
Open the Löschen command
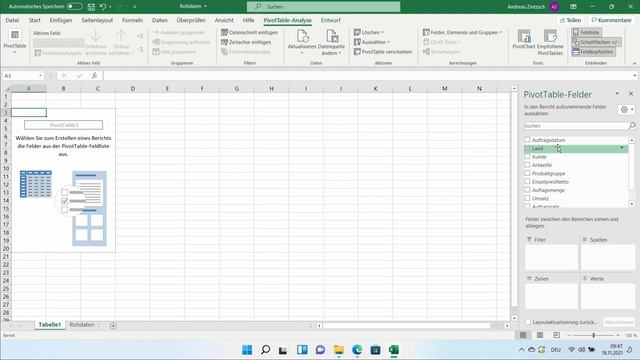point(369,32)
